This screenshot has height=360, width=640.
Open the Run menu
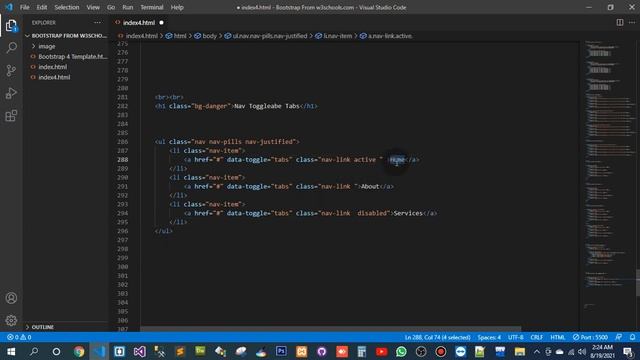click(x=128, y=7)
